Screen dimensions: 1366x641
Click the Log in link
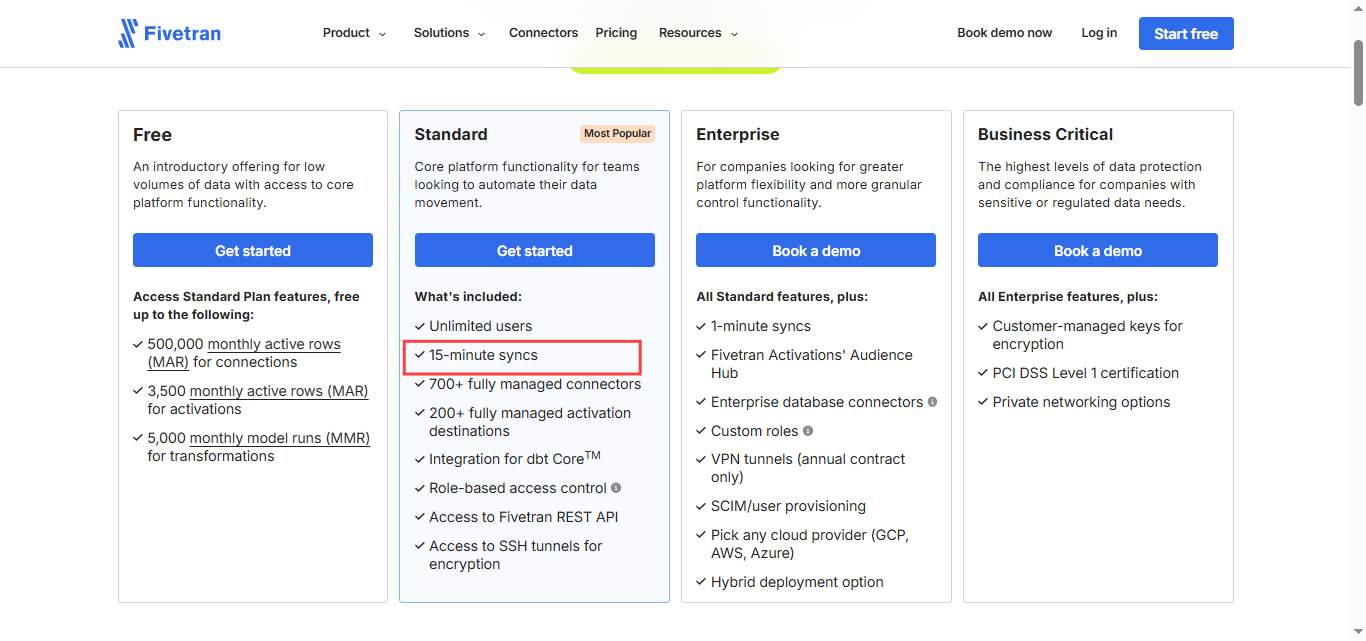click(x=1099, y=33)
